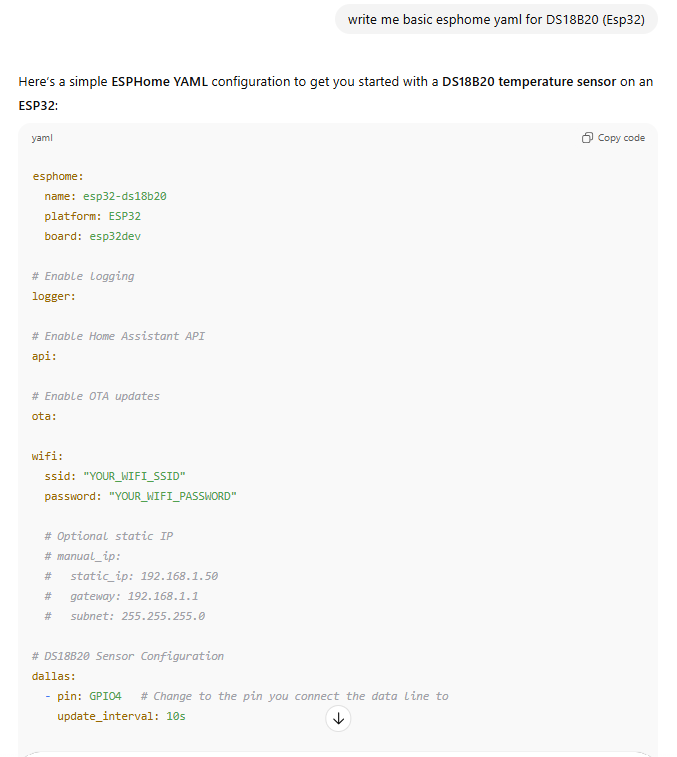Click the commented subnet 255.255.255.0 line

click(x=125, y=616)
